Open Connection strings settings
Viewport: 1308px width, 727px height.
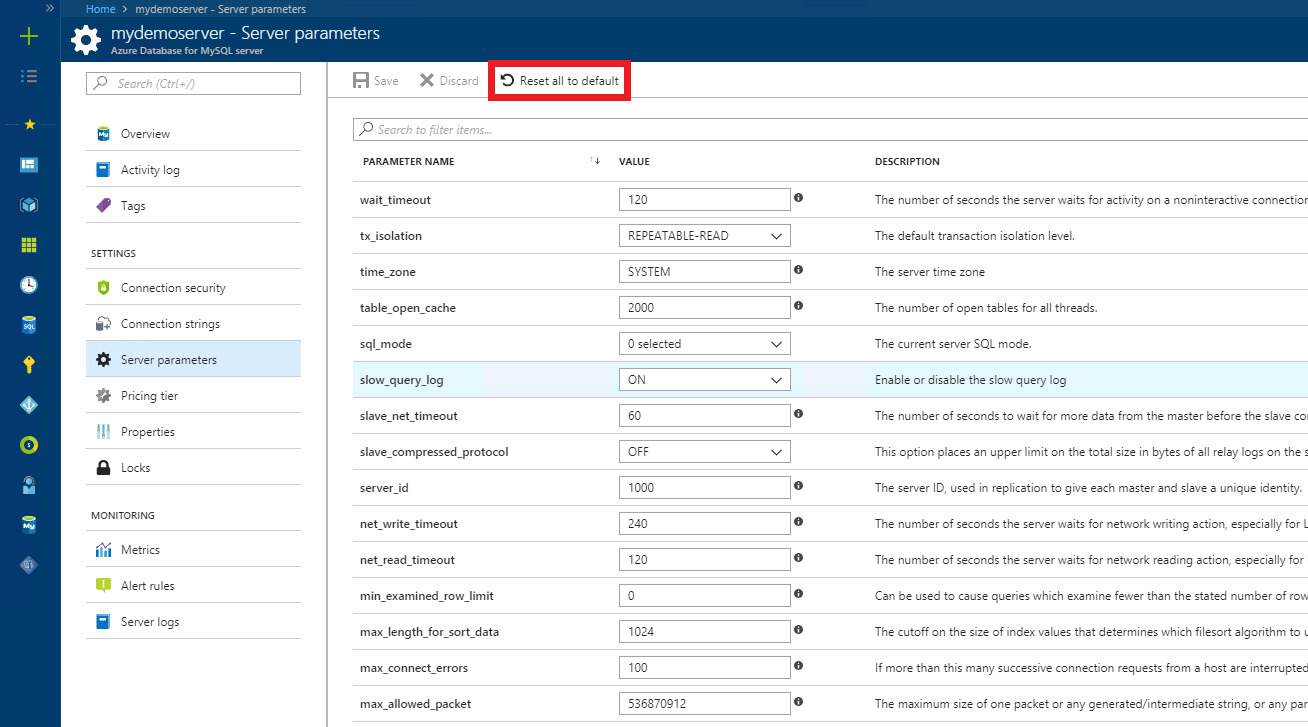(x=193, y=323)
